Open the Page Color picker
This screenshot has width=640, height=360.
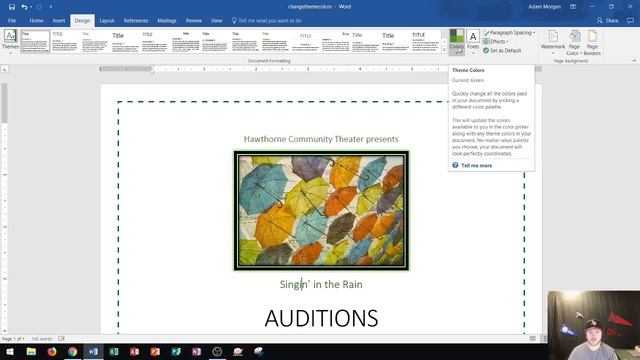574,42
